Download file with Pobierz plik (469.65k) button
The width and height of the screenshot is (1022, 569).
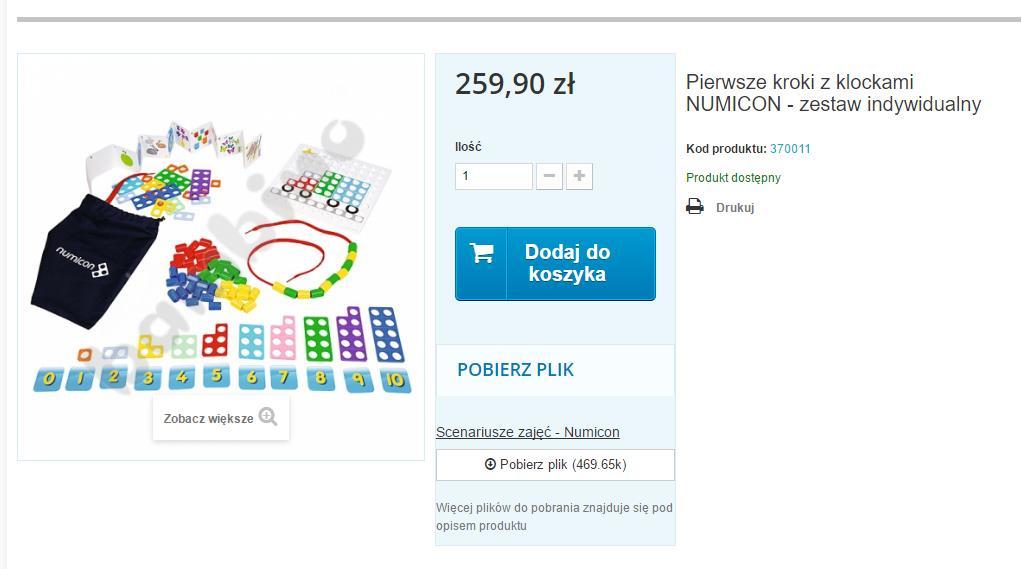click(x=555, y=465)
